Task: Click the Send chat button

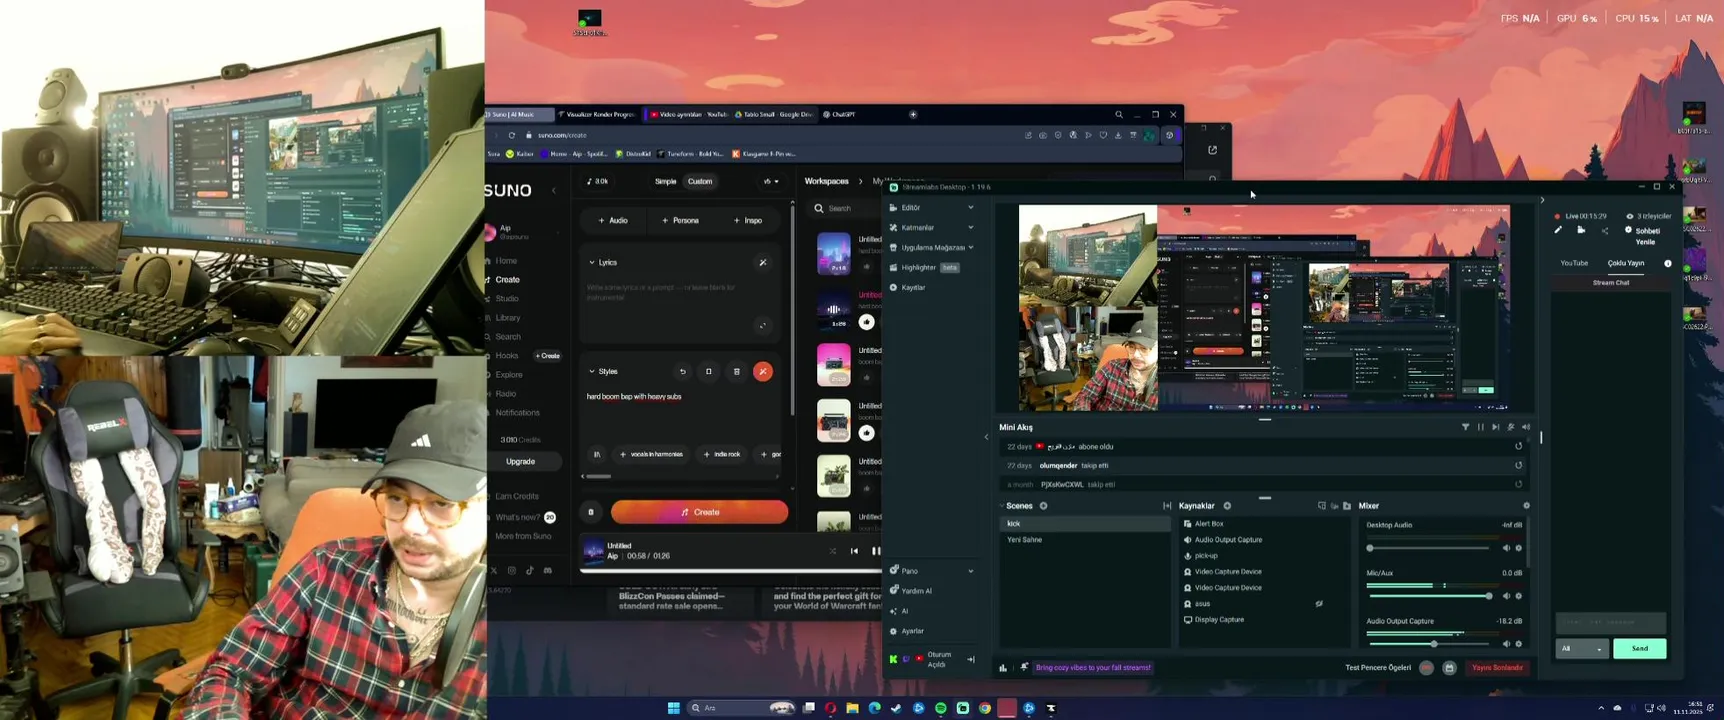Action: tap(1640, 649)
